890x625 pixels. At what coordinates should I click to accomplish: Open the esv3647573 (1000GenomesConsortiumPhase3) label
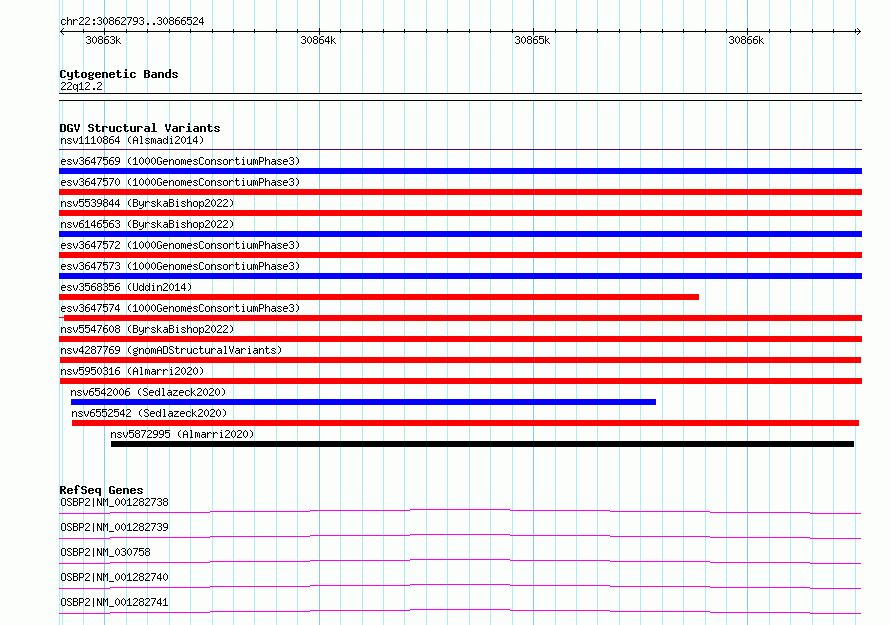[x=180, y=266]
